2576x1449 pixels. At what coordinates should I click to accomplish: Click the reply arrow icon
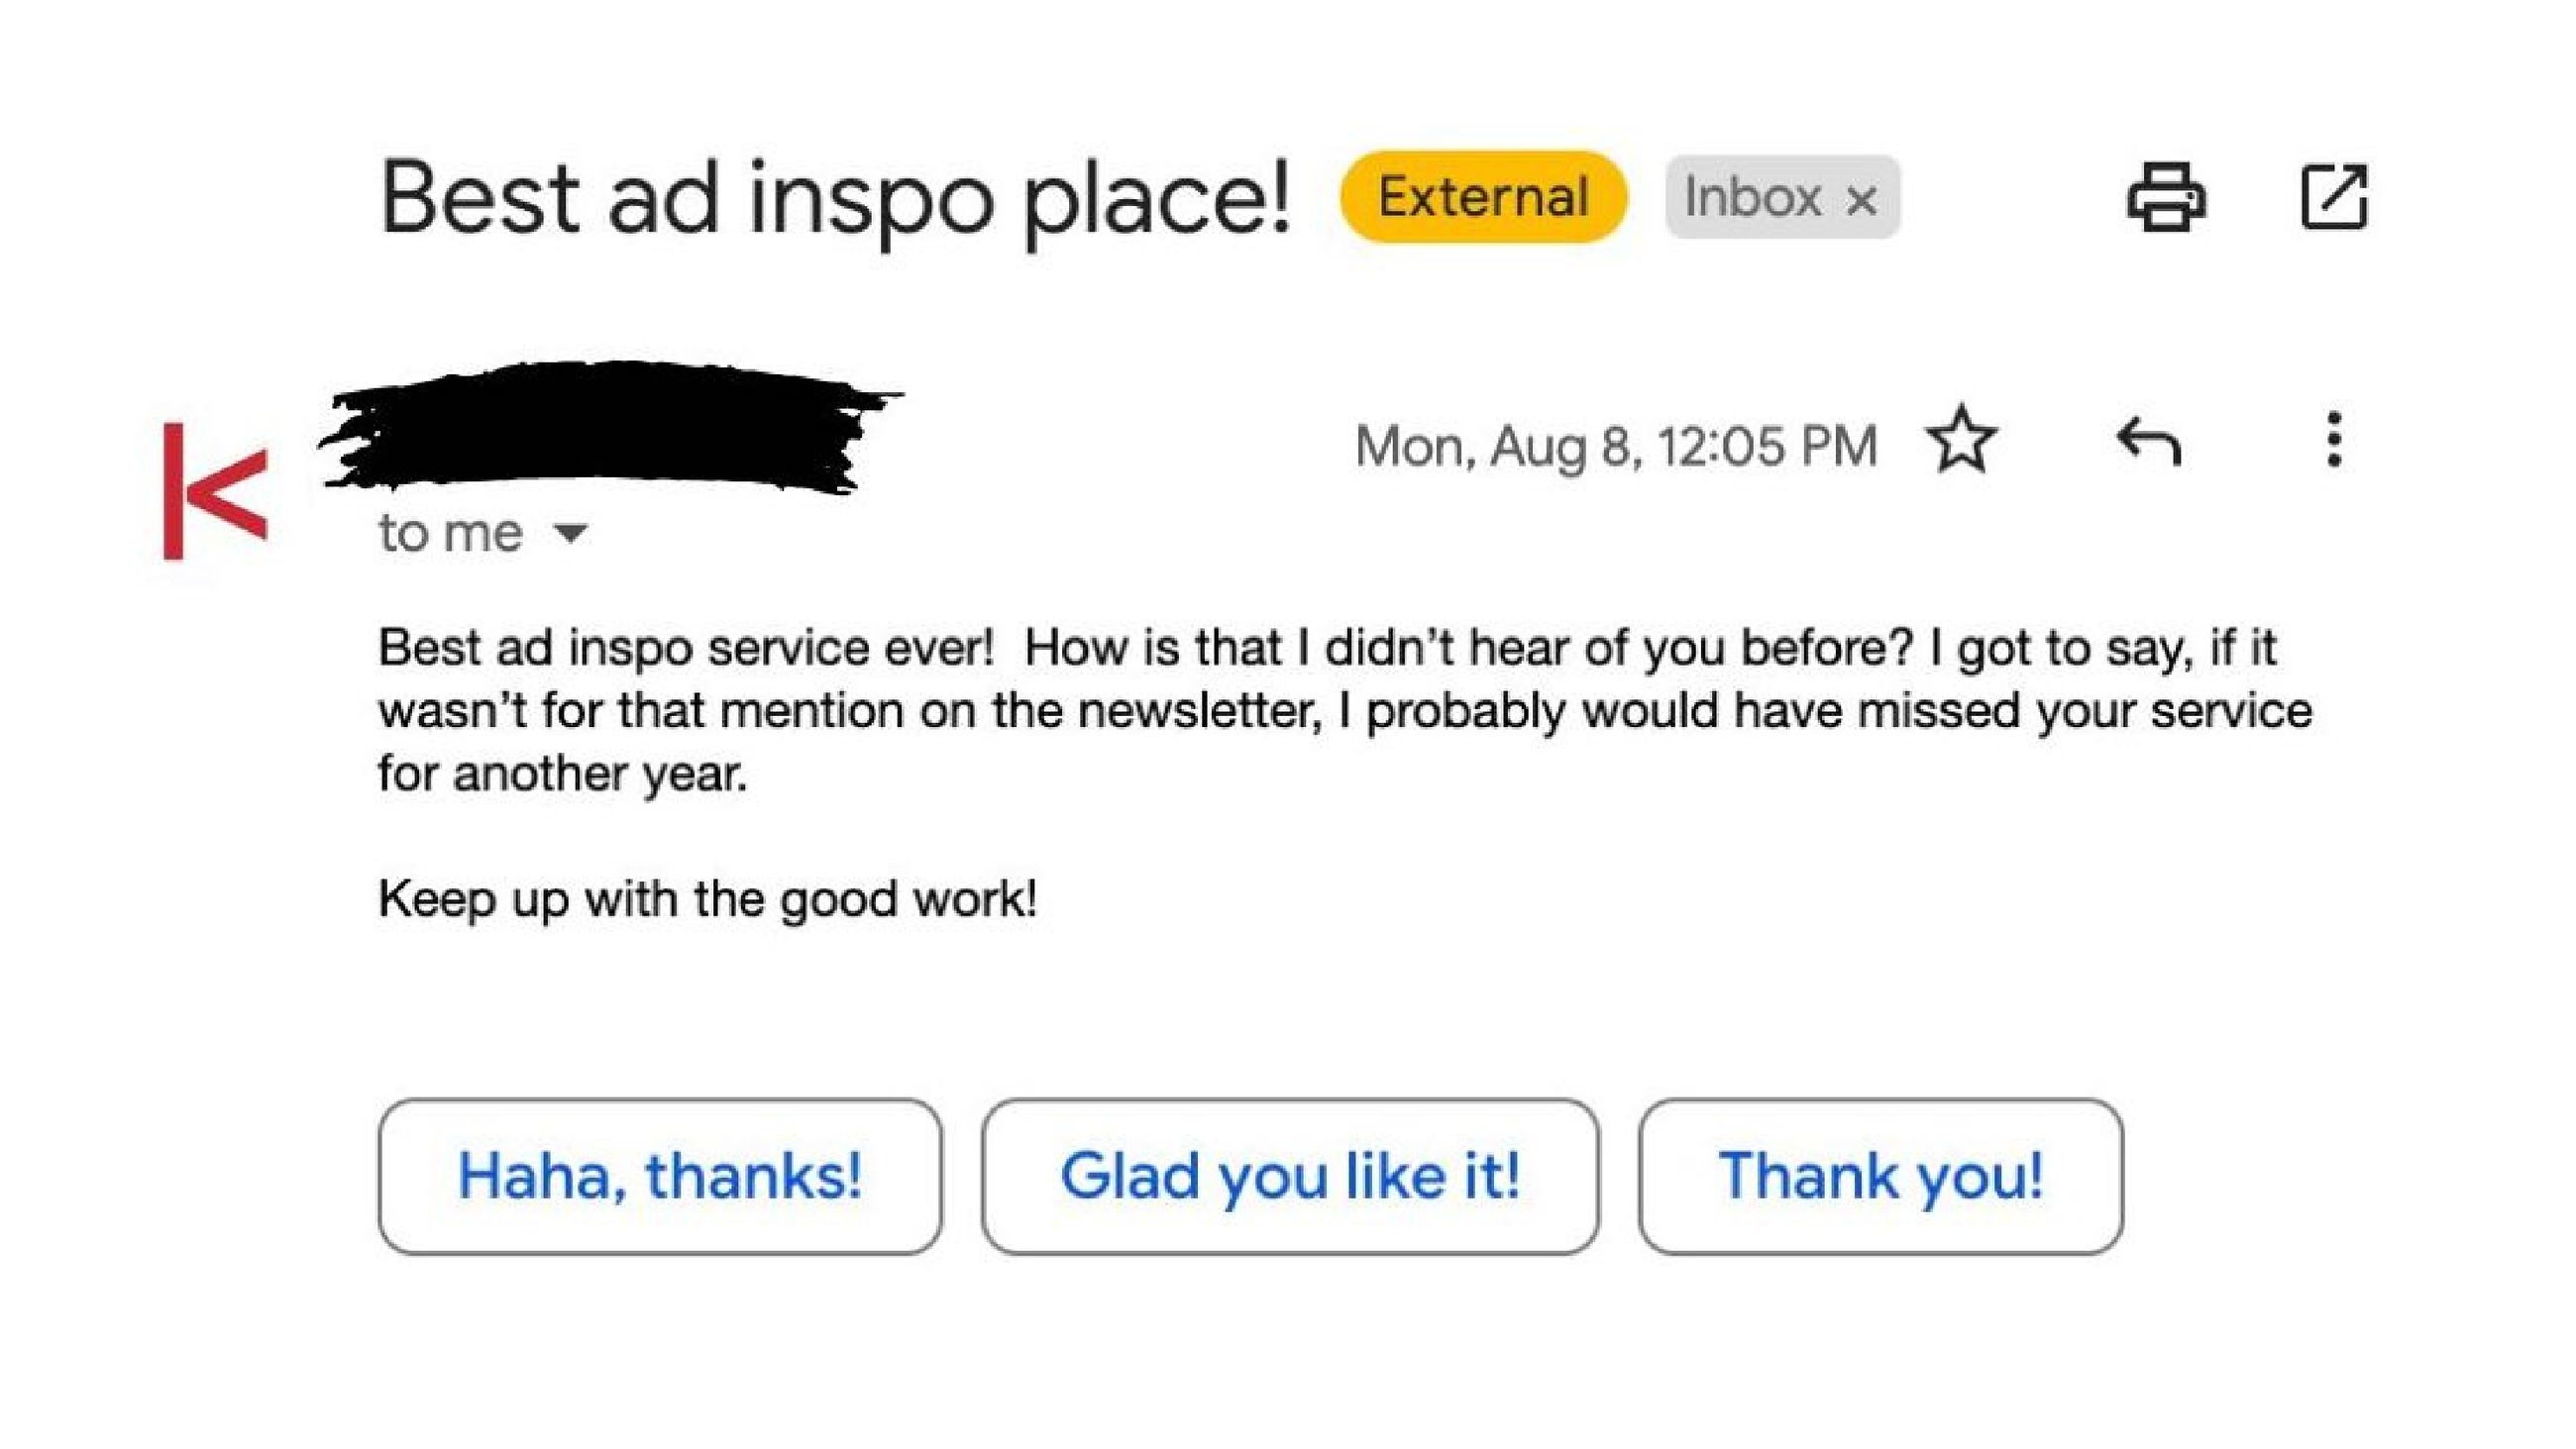(2148, 443)
